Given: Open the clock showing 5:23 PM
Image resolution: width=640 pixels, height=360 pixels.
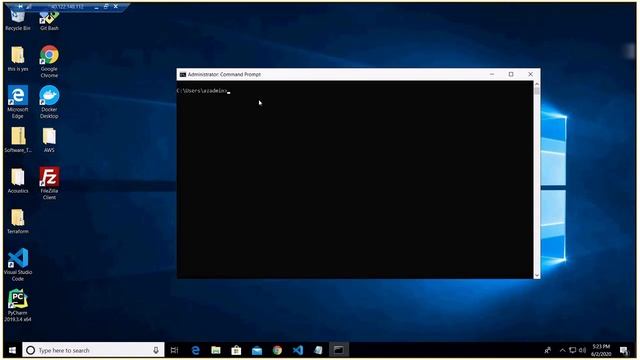Looking at the screenshot, I should [x=601, y=350].
